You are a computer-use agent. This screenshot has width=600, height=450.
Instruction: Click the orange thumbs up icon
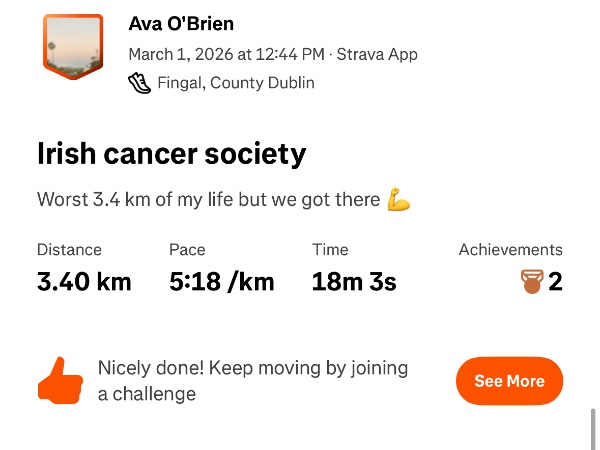[x=59, y=380]
